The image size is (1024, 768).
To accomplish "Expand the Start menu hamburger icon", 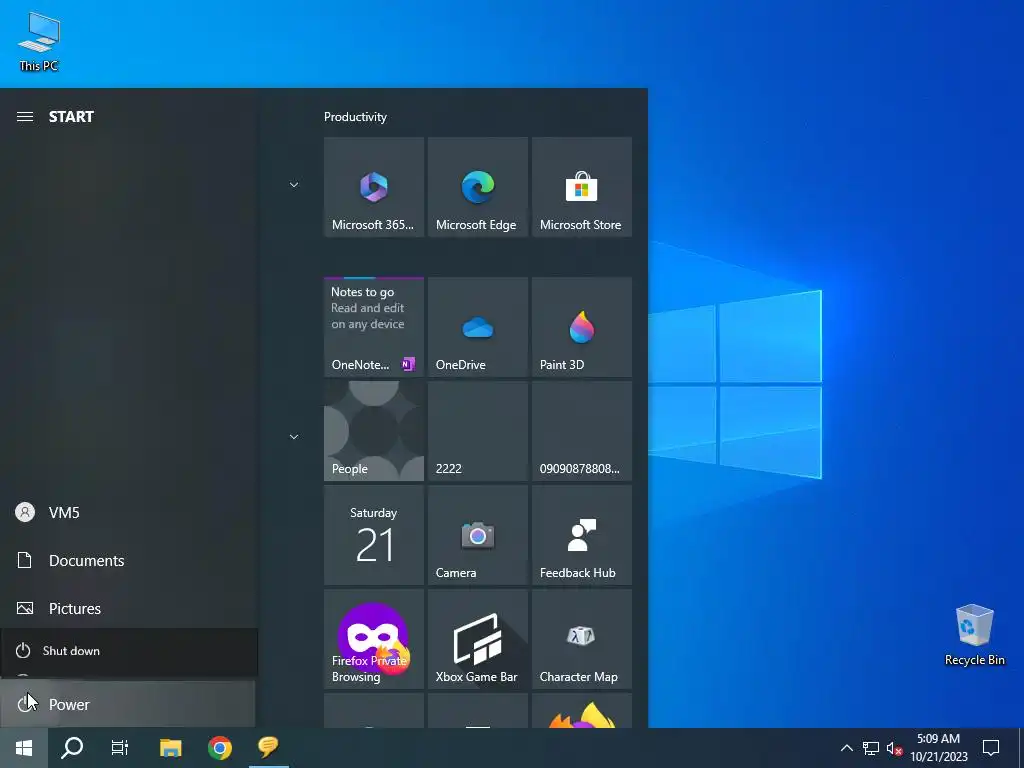I will pos(25,116).
